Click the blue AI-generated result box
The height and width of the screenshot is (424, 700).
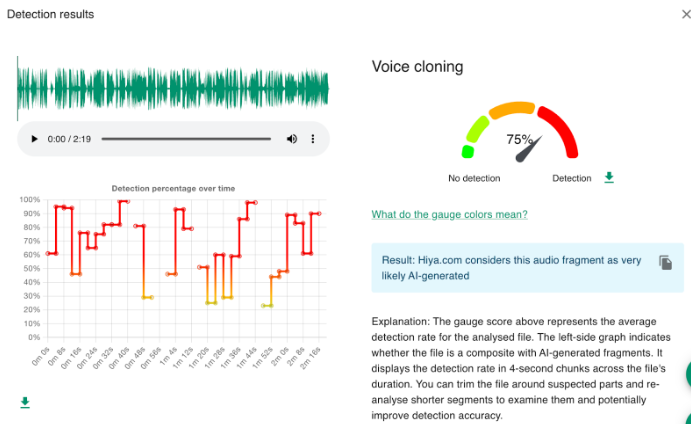click(x=510, y=268)
